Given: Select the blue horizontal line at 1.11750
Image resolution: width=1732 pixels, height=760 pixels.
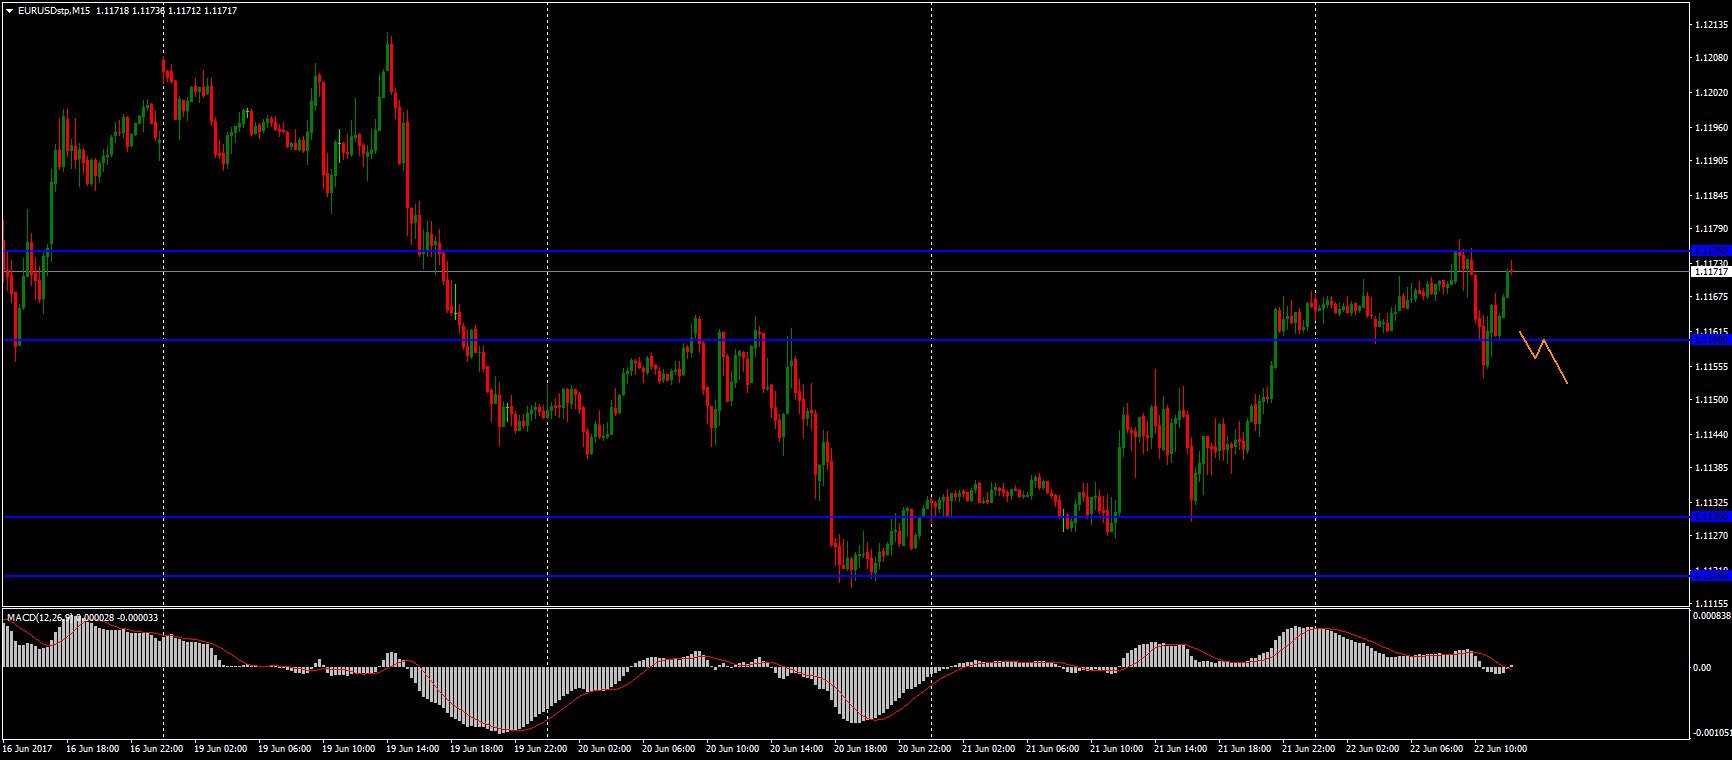Looking at the screenshot, I should (844, 251).
